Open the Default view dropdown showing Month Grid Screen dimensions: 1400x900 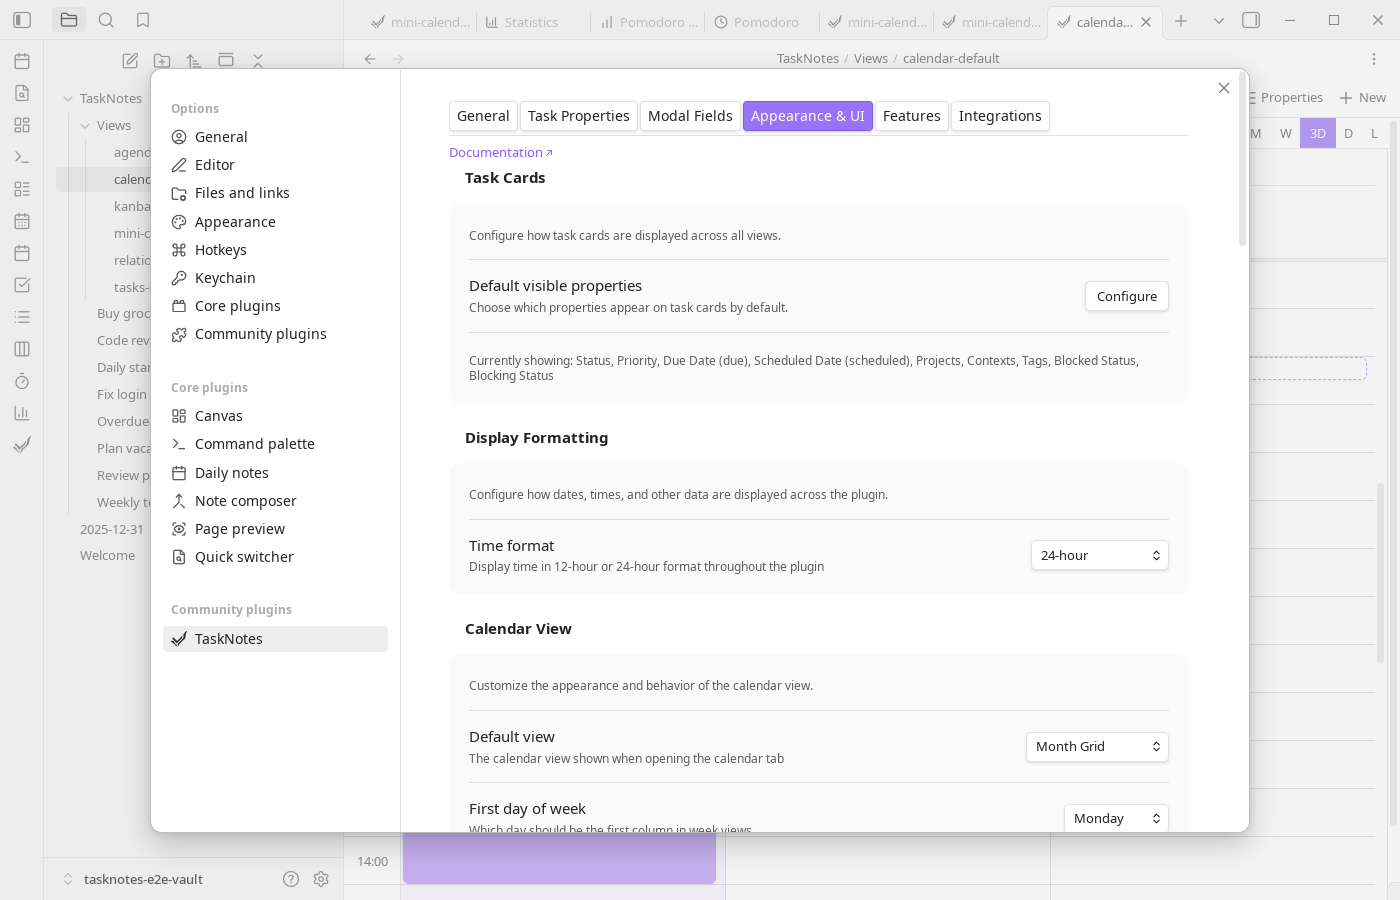(x=1097, y=746)
